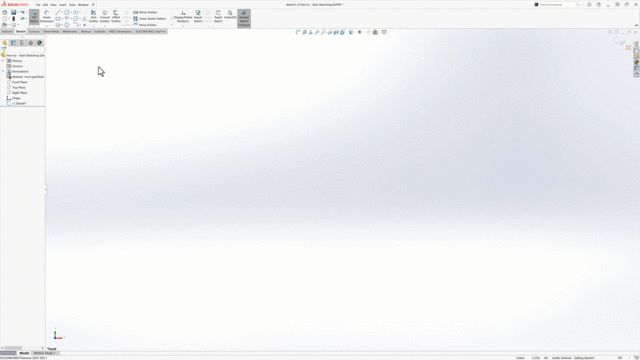Switch to the Weldments tab
This screenshot has height=360, width=640.
[x=70, y=31]
